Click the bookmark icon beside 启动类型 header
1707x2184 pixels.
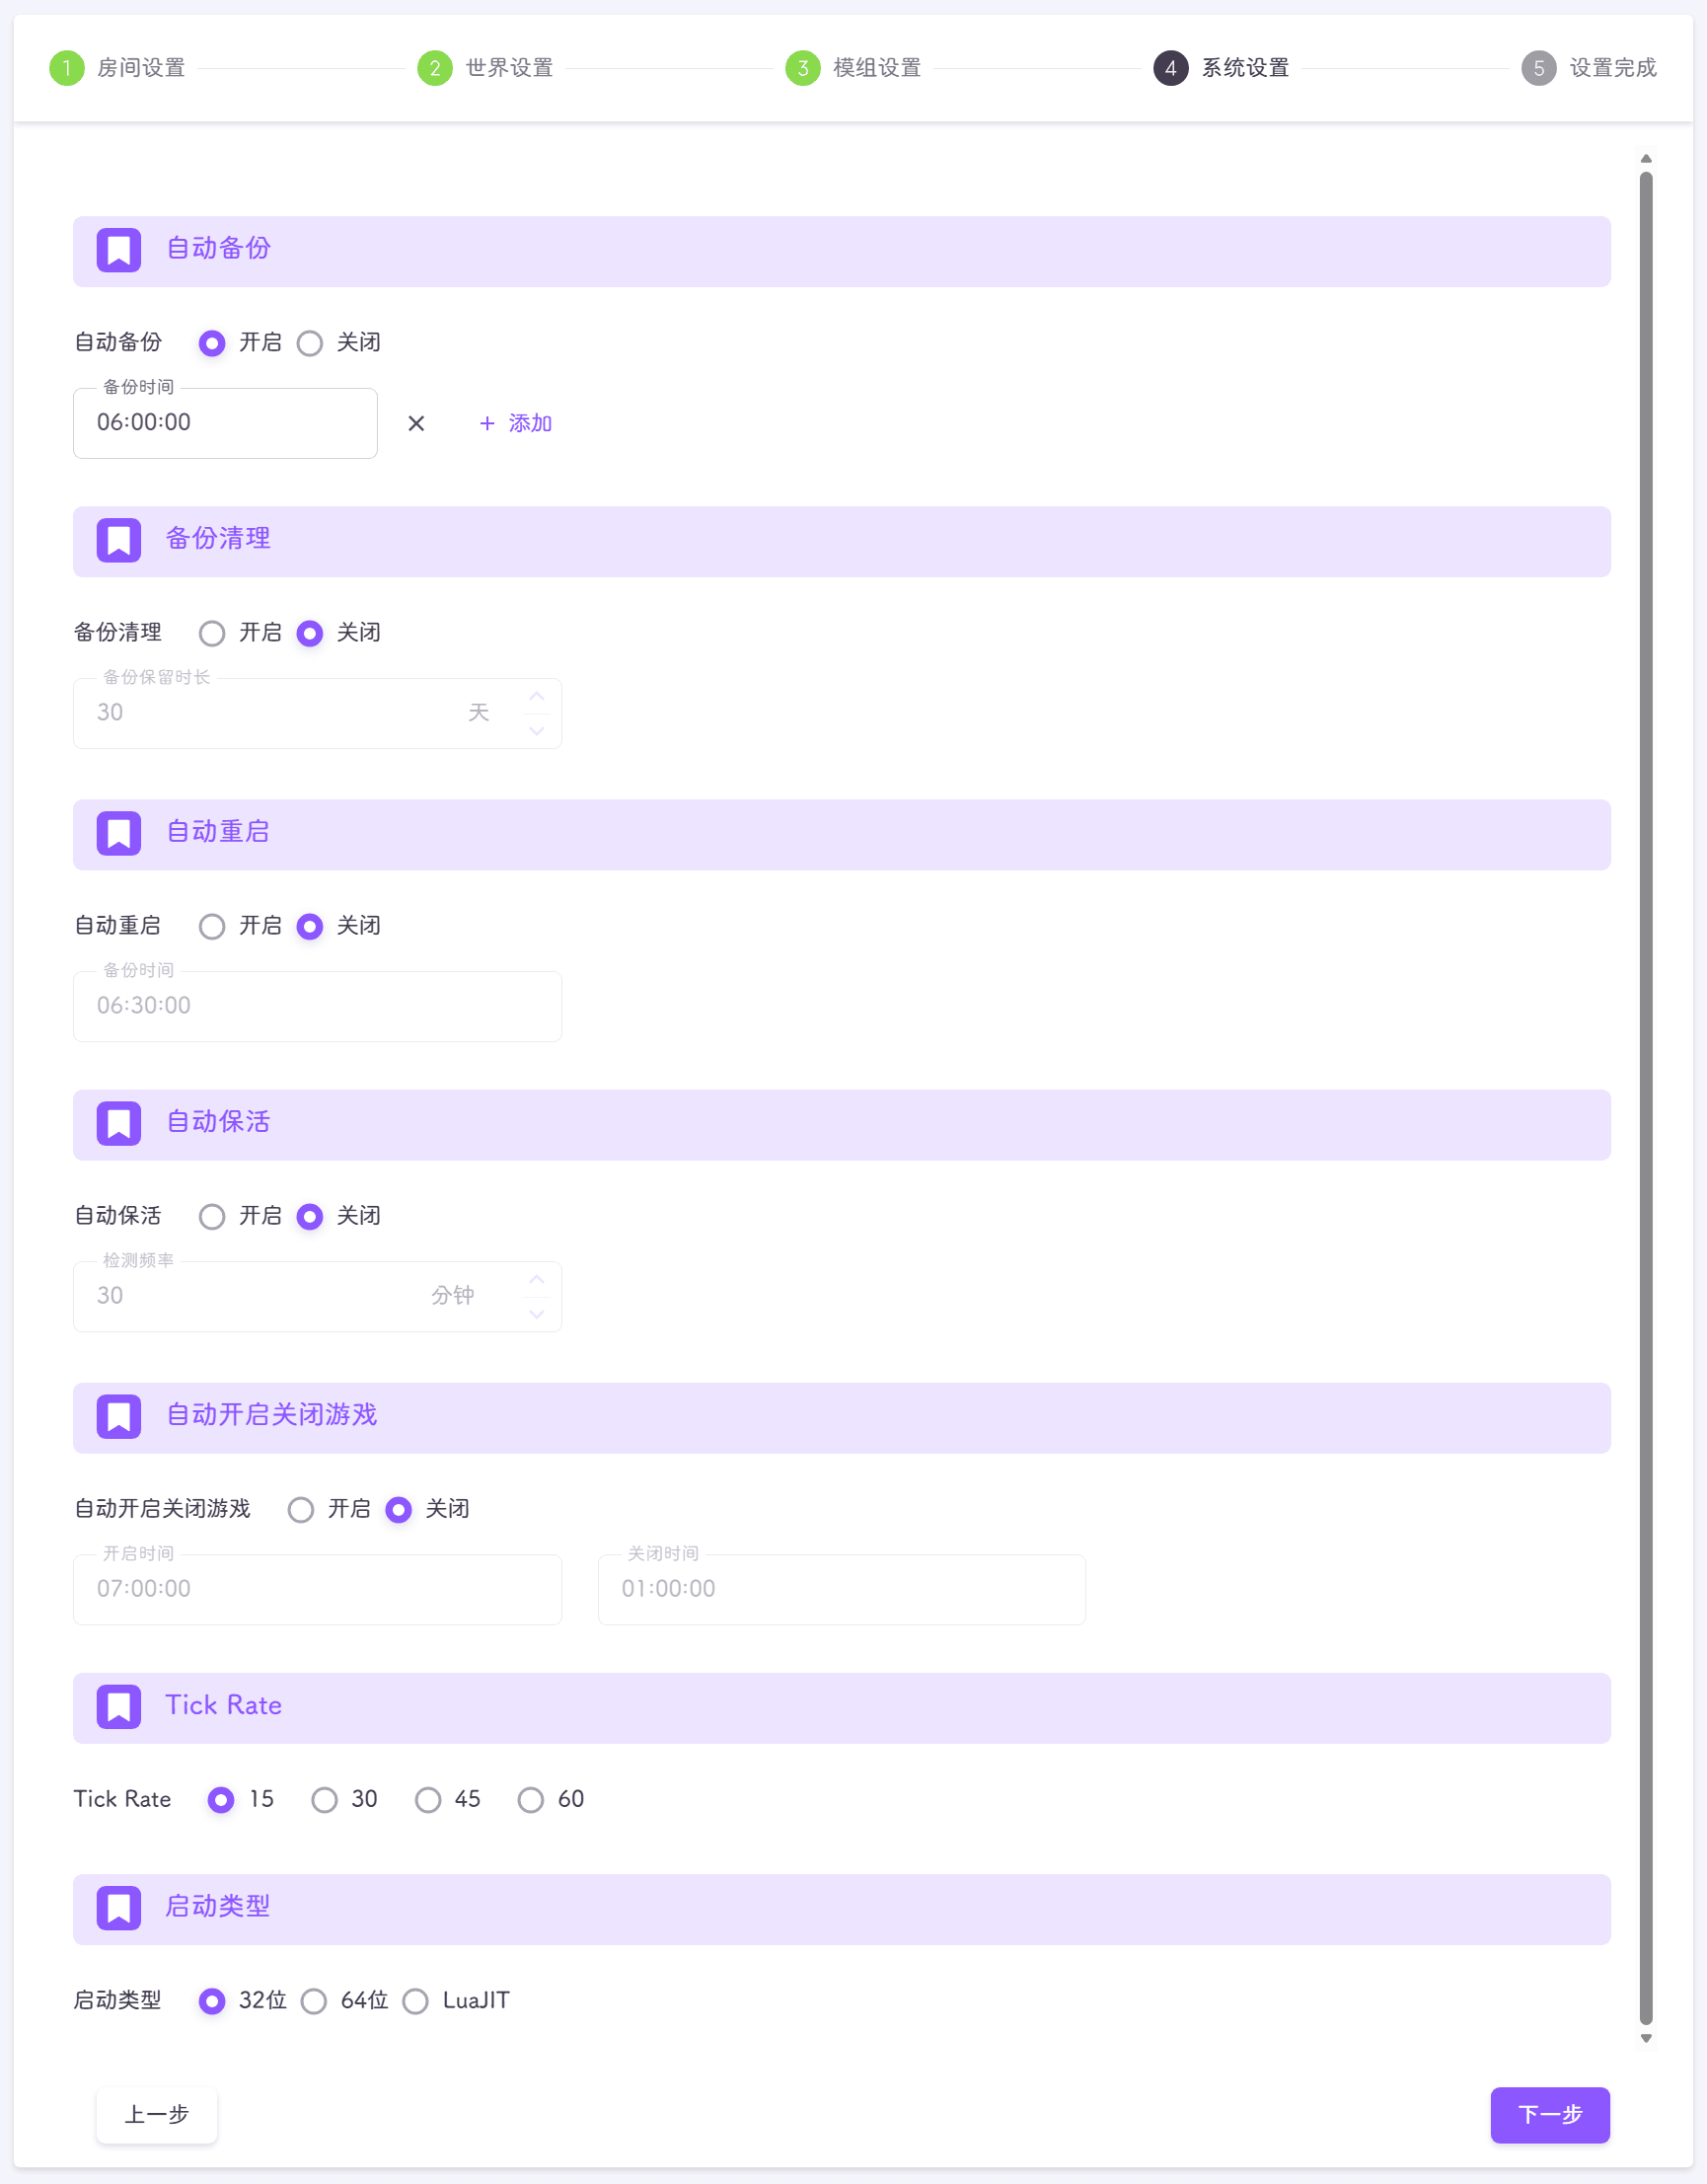click(x=119, y=1909)
